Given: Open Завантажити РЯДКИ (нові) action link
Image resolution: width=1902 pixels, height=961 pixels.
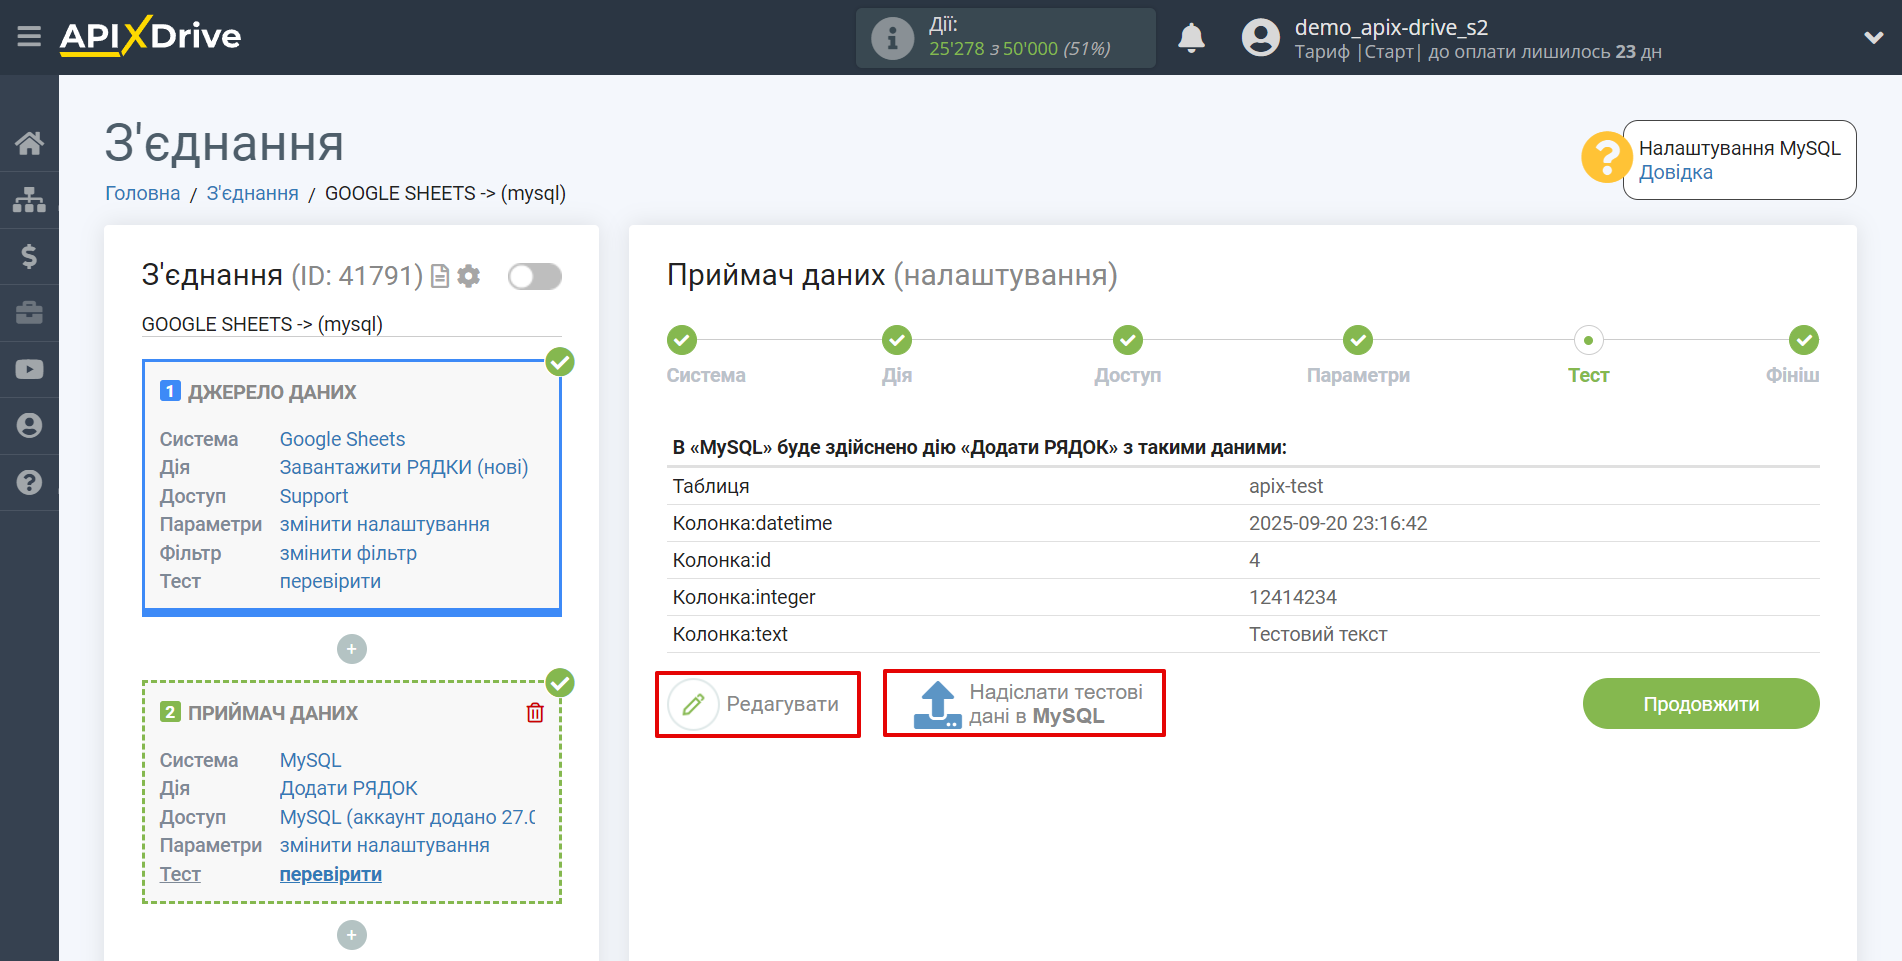Looking at the screenshot, I should pos(404,467).
